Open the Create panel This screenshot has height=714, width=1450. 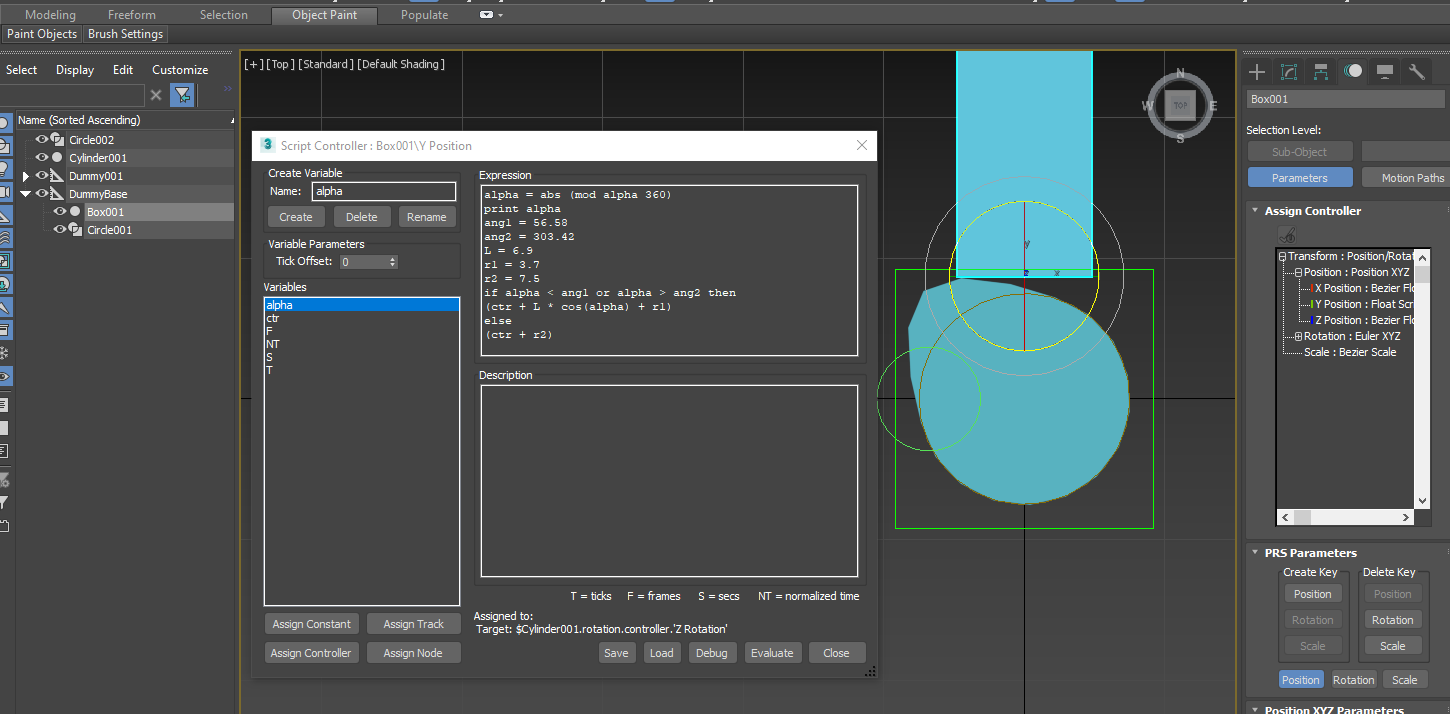(x=1256, y=71)
